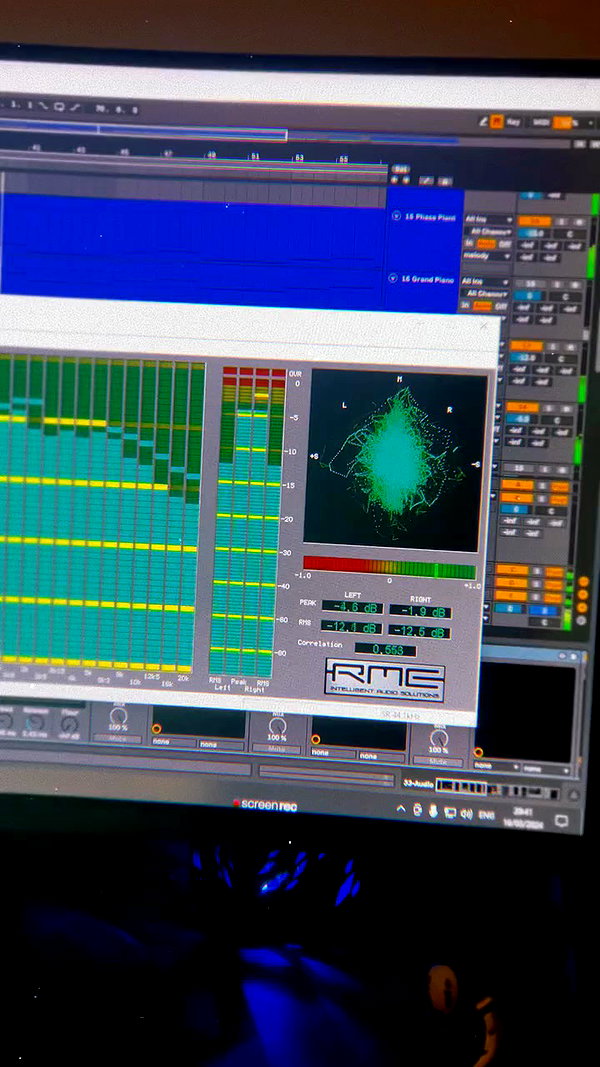Click the Set locator button

click(401, 169)
